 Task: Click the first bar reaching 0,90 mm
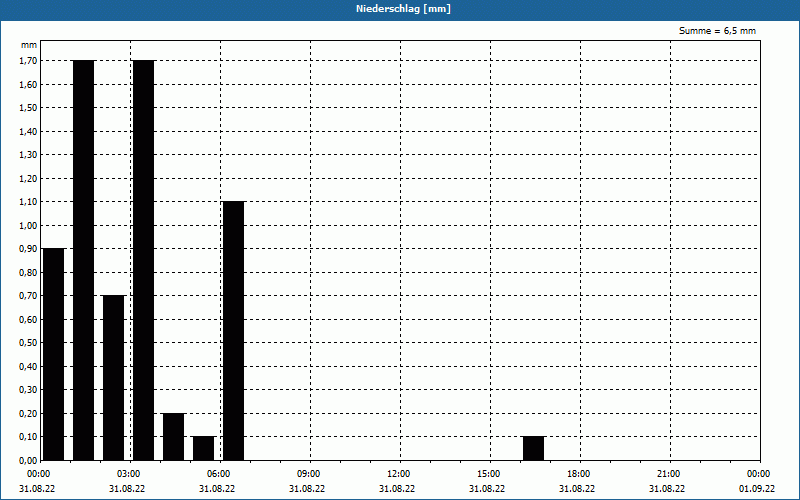[54, 355]
